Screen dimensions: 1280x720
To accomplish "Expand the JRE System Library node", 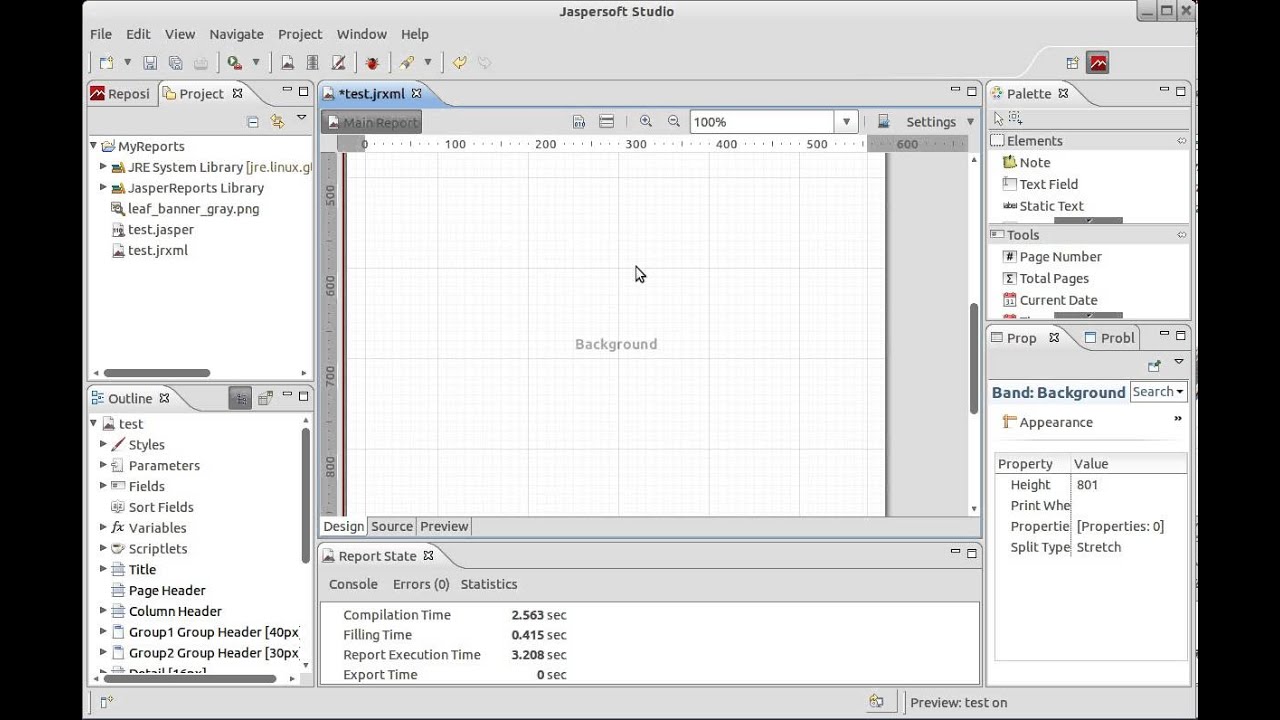I will pyautogui.click(x=103, y=167).
